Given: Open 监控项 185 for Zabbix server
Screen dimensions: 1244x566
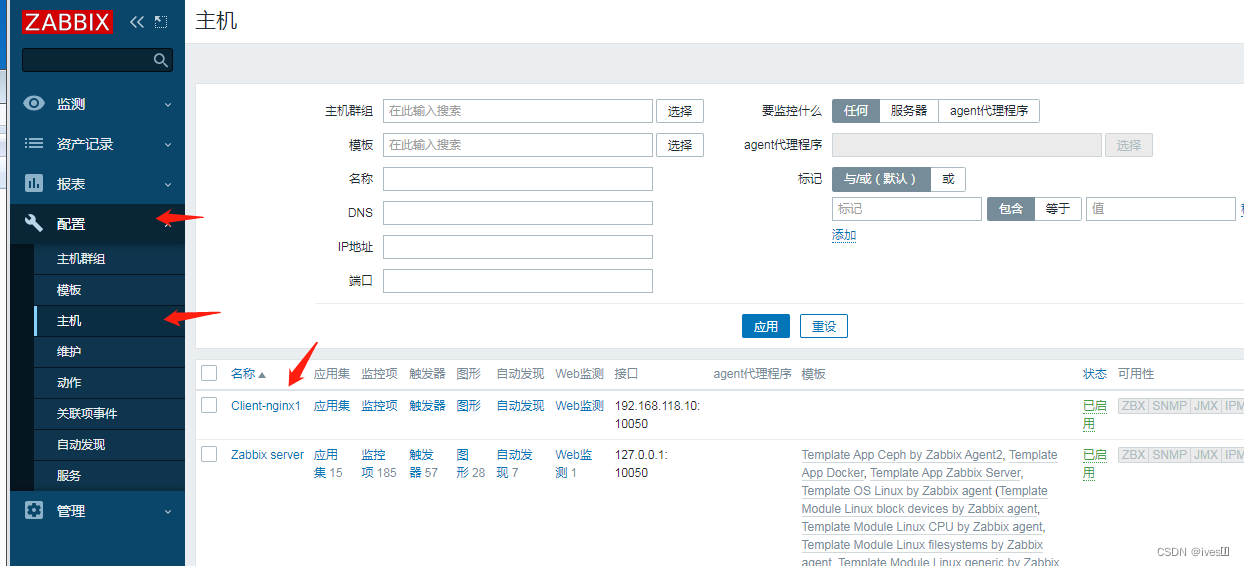Looking at the screenshot, I should [379, 464].
